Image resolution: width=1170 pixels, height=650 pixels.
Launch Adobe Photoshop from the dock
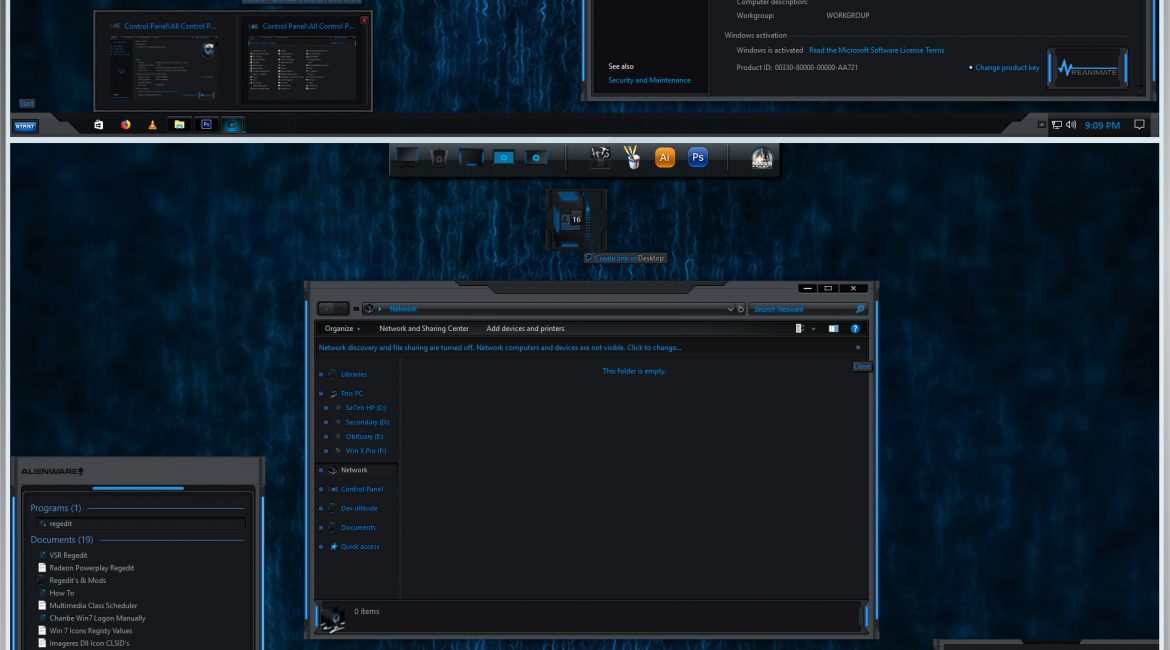(x=697, y=157)
